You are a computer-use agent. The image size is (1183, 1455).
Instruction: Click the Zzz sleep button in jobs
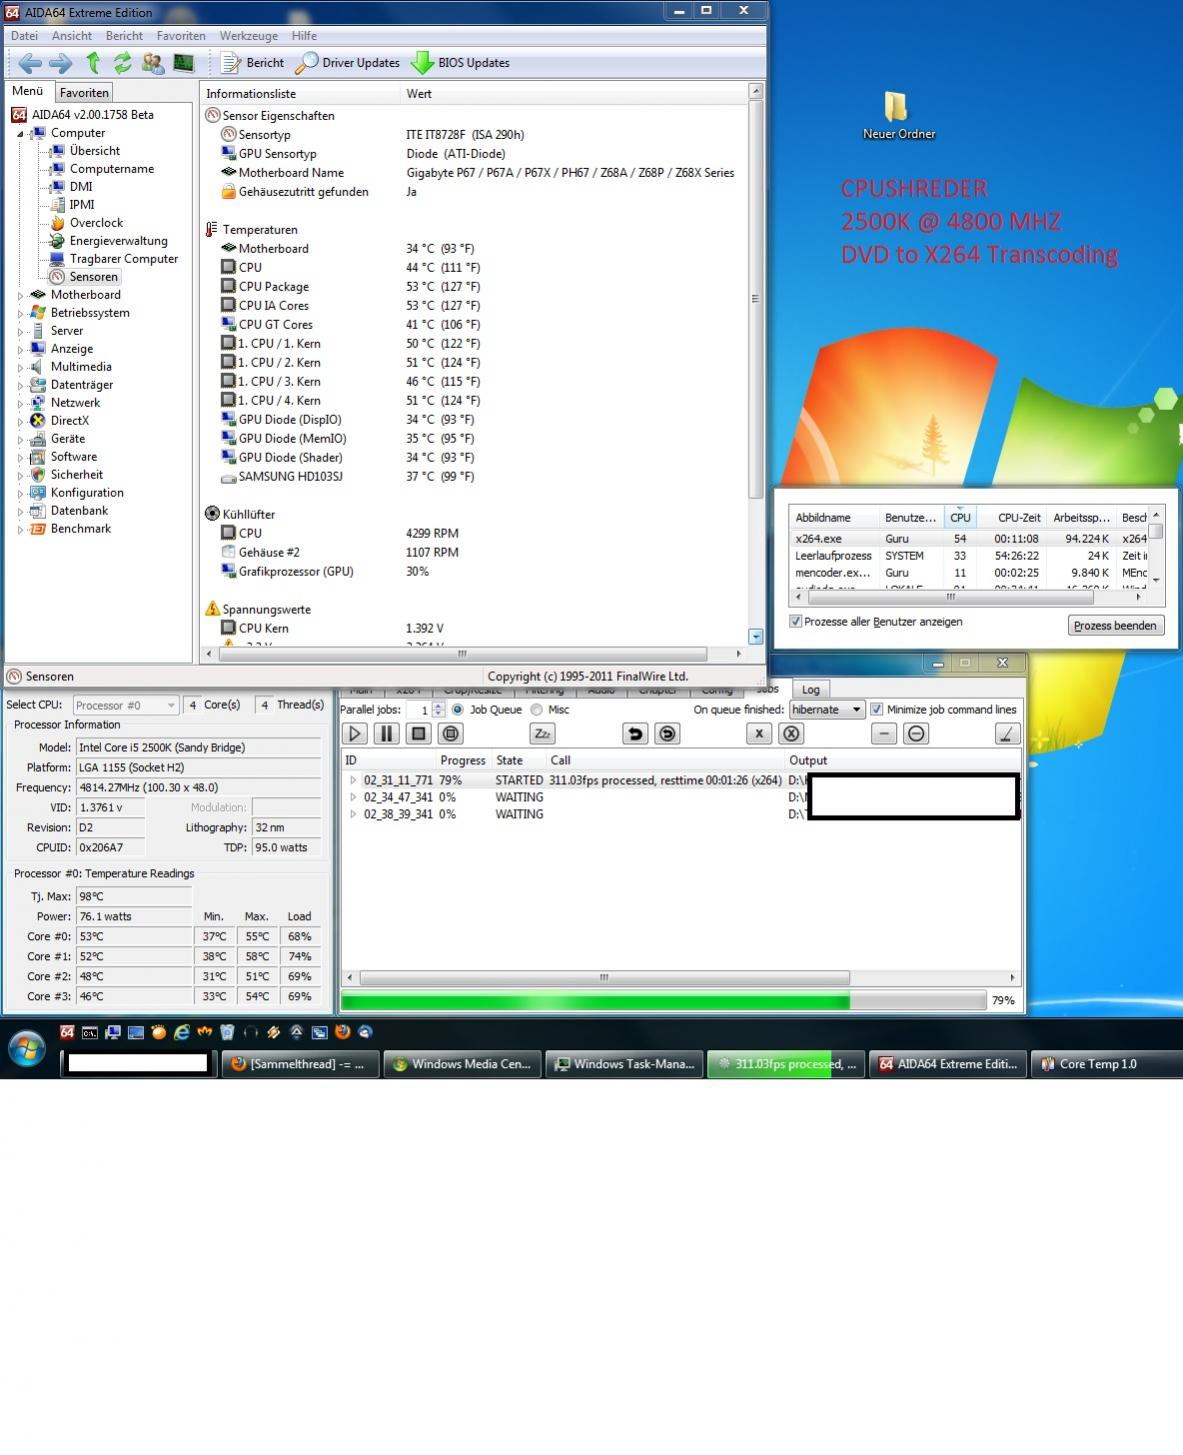tap(542, 734)
